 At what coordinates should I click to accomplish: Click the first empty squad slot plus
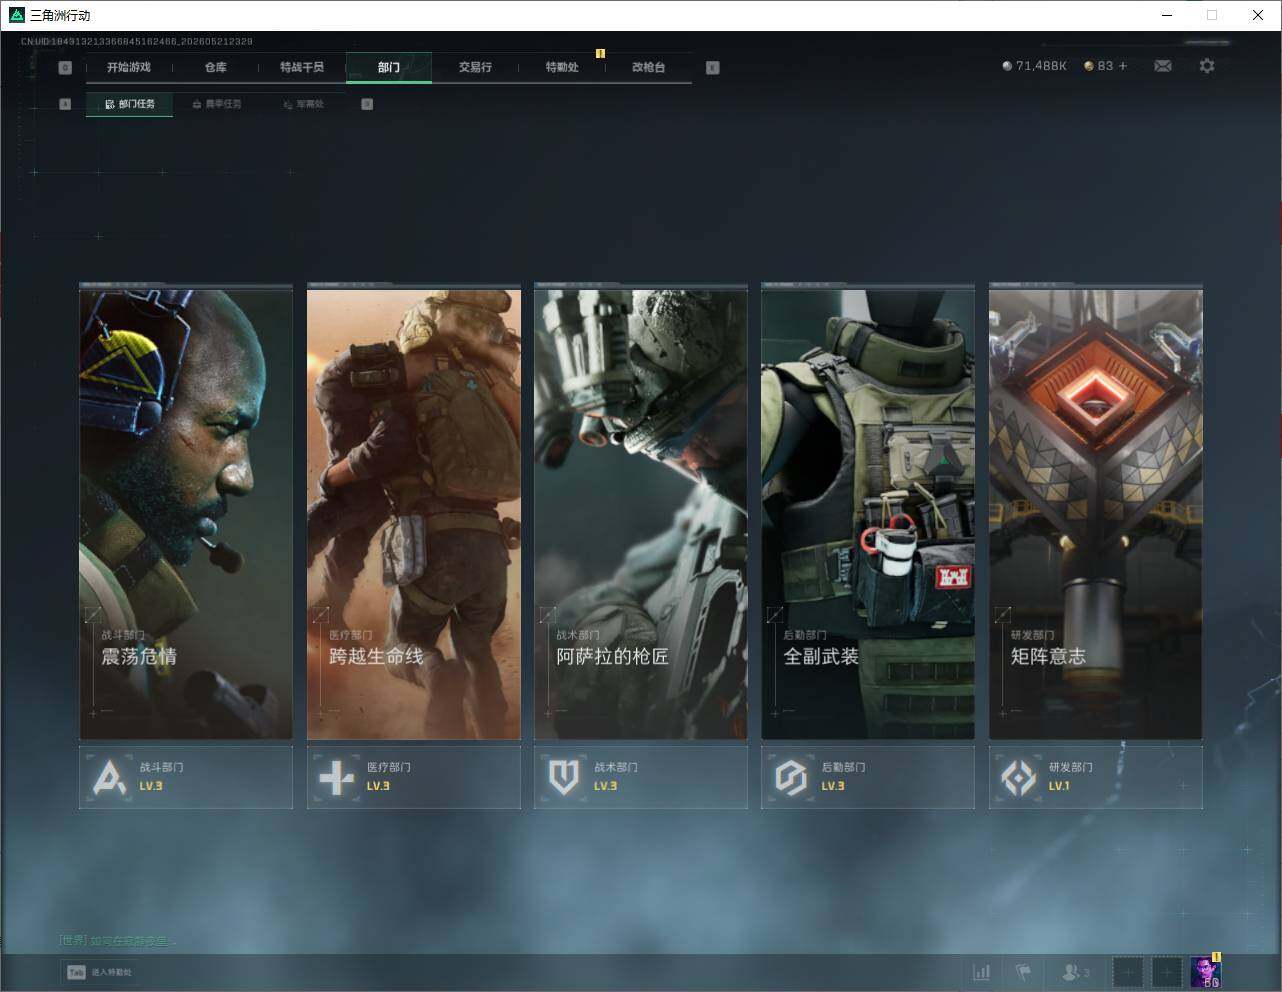point(1127,972)
